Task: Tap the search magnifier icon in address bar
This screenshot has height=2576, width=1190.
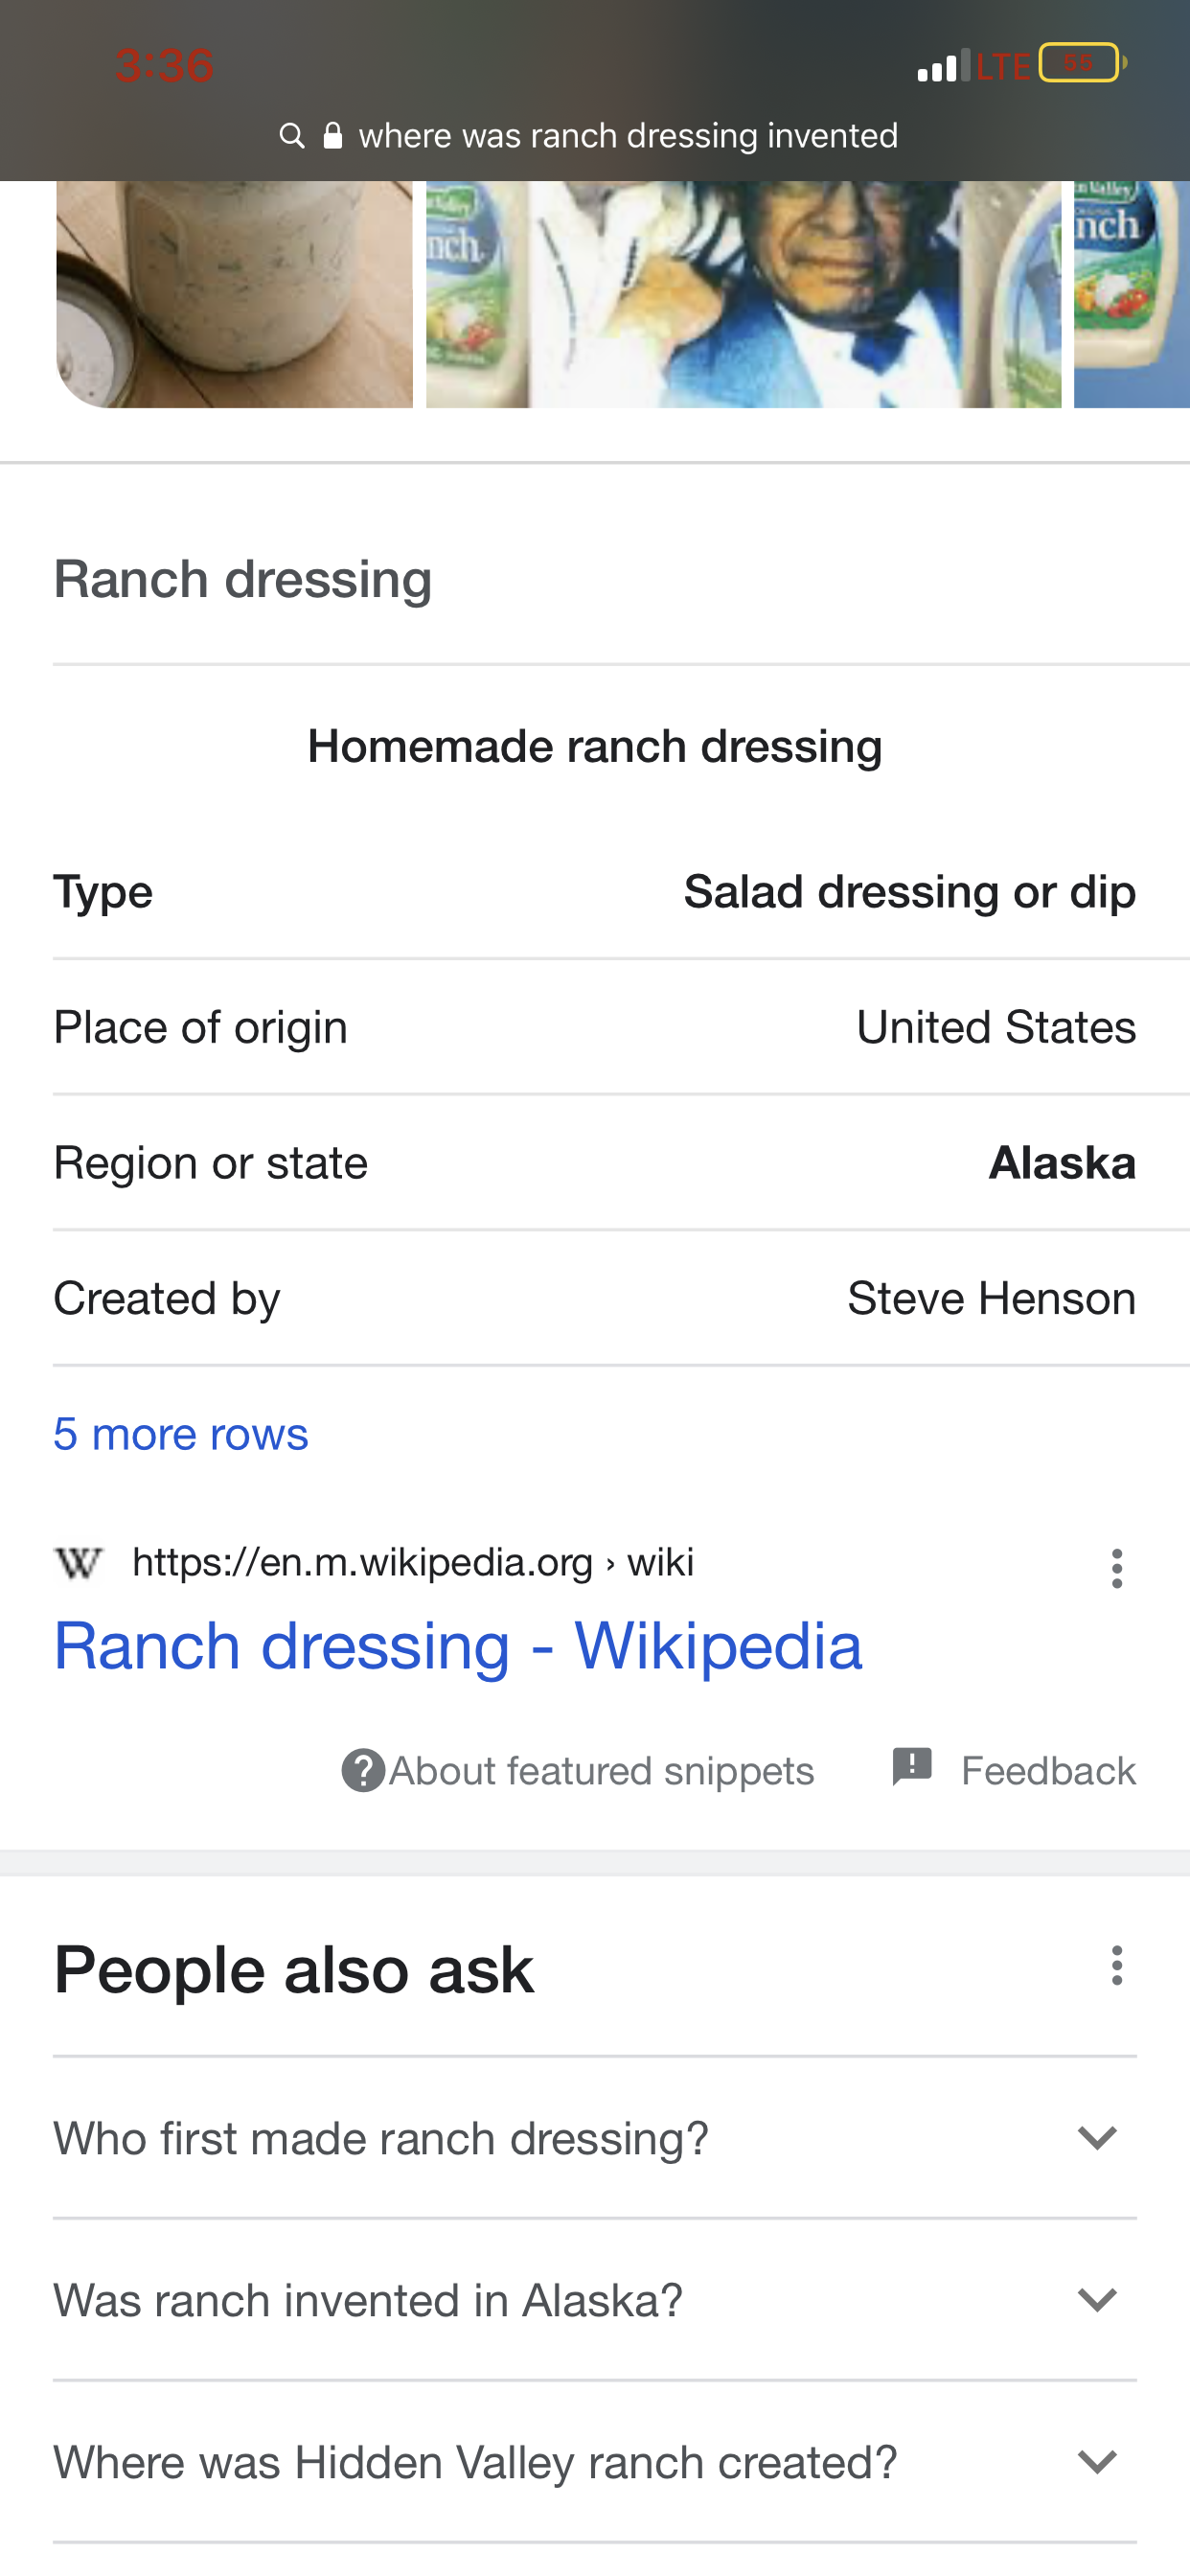Action: point(292,135)
